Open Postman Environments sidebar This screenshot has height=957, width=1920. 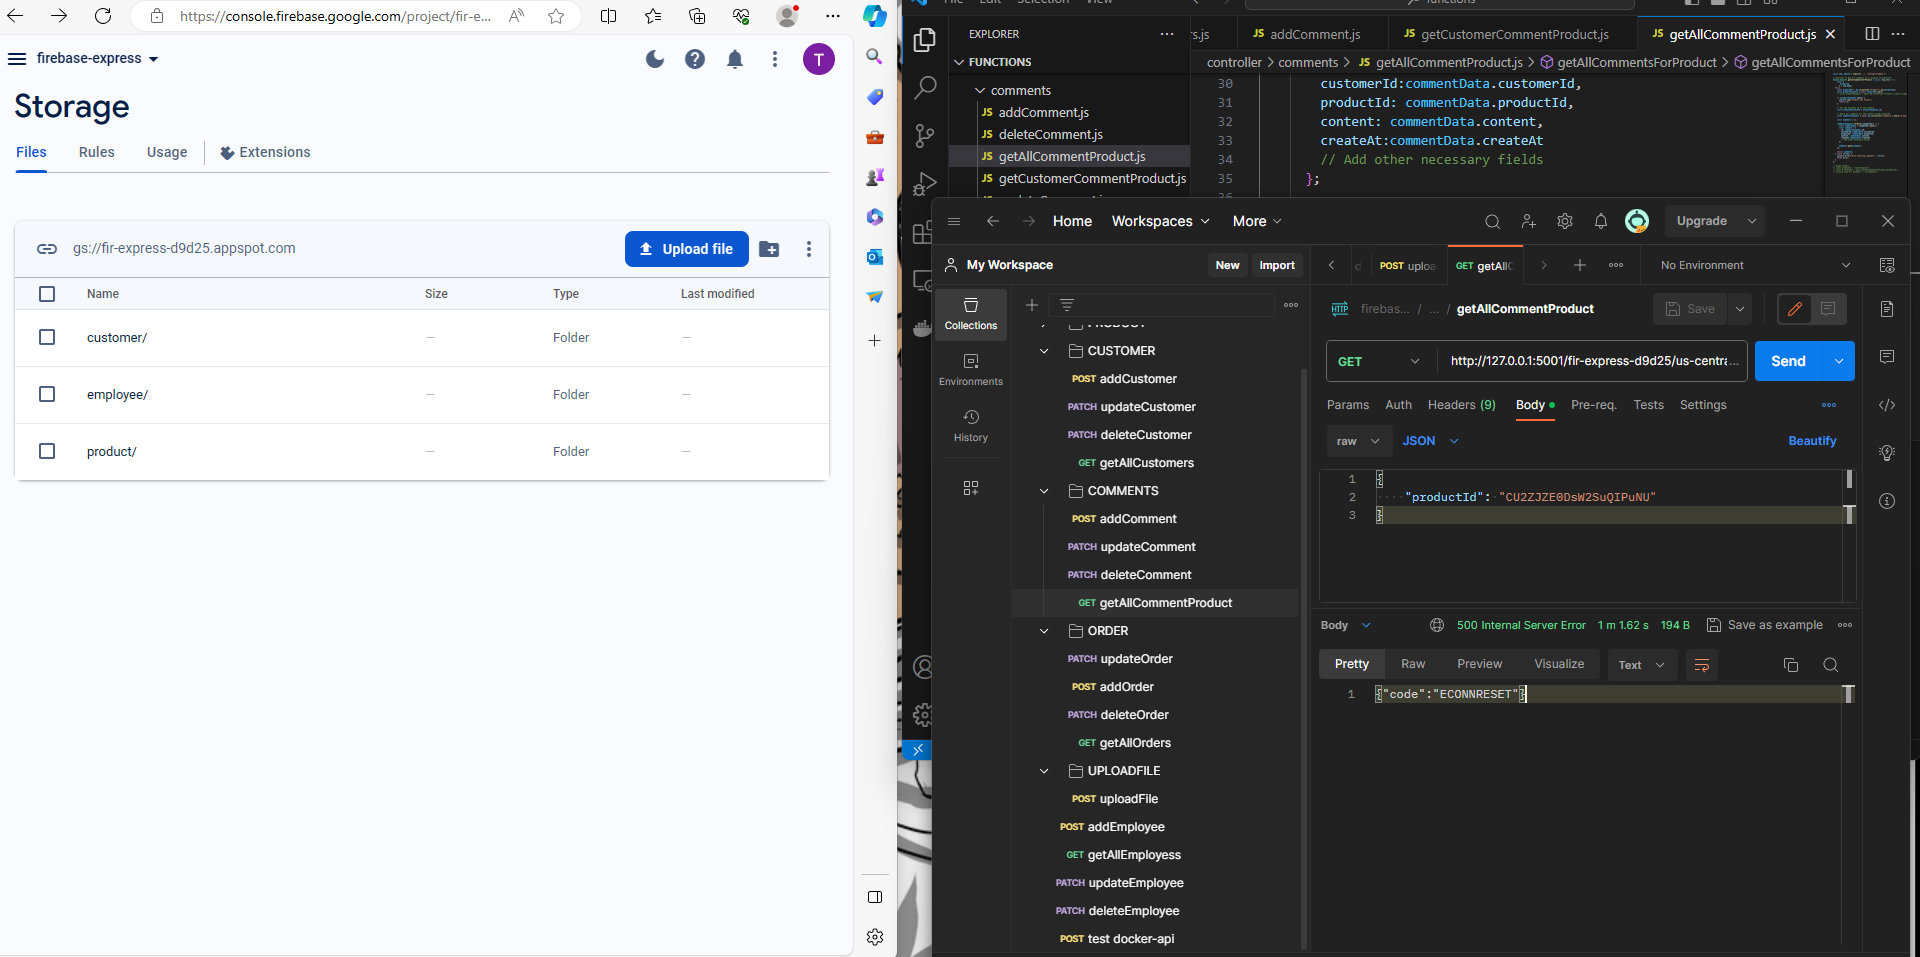click(970, 369)
